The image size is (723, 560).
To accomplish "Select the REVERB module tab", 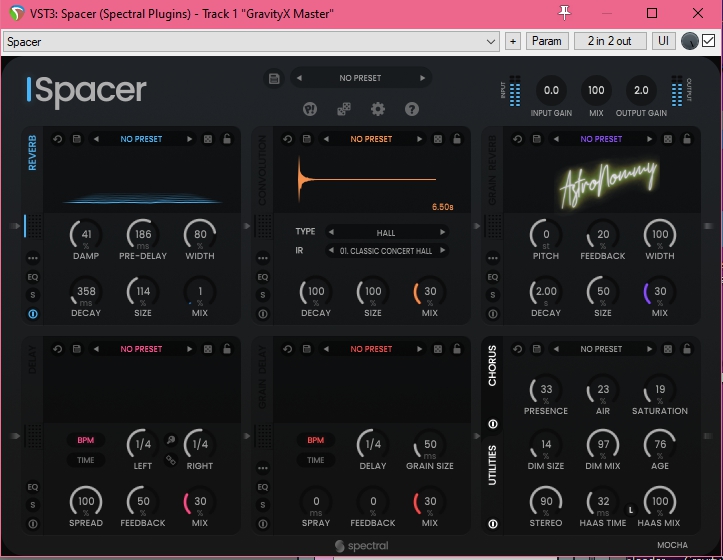I will pos(32,153).
